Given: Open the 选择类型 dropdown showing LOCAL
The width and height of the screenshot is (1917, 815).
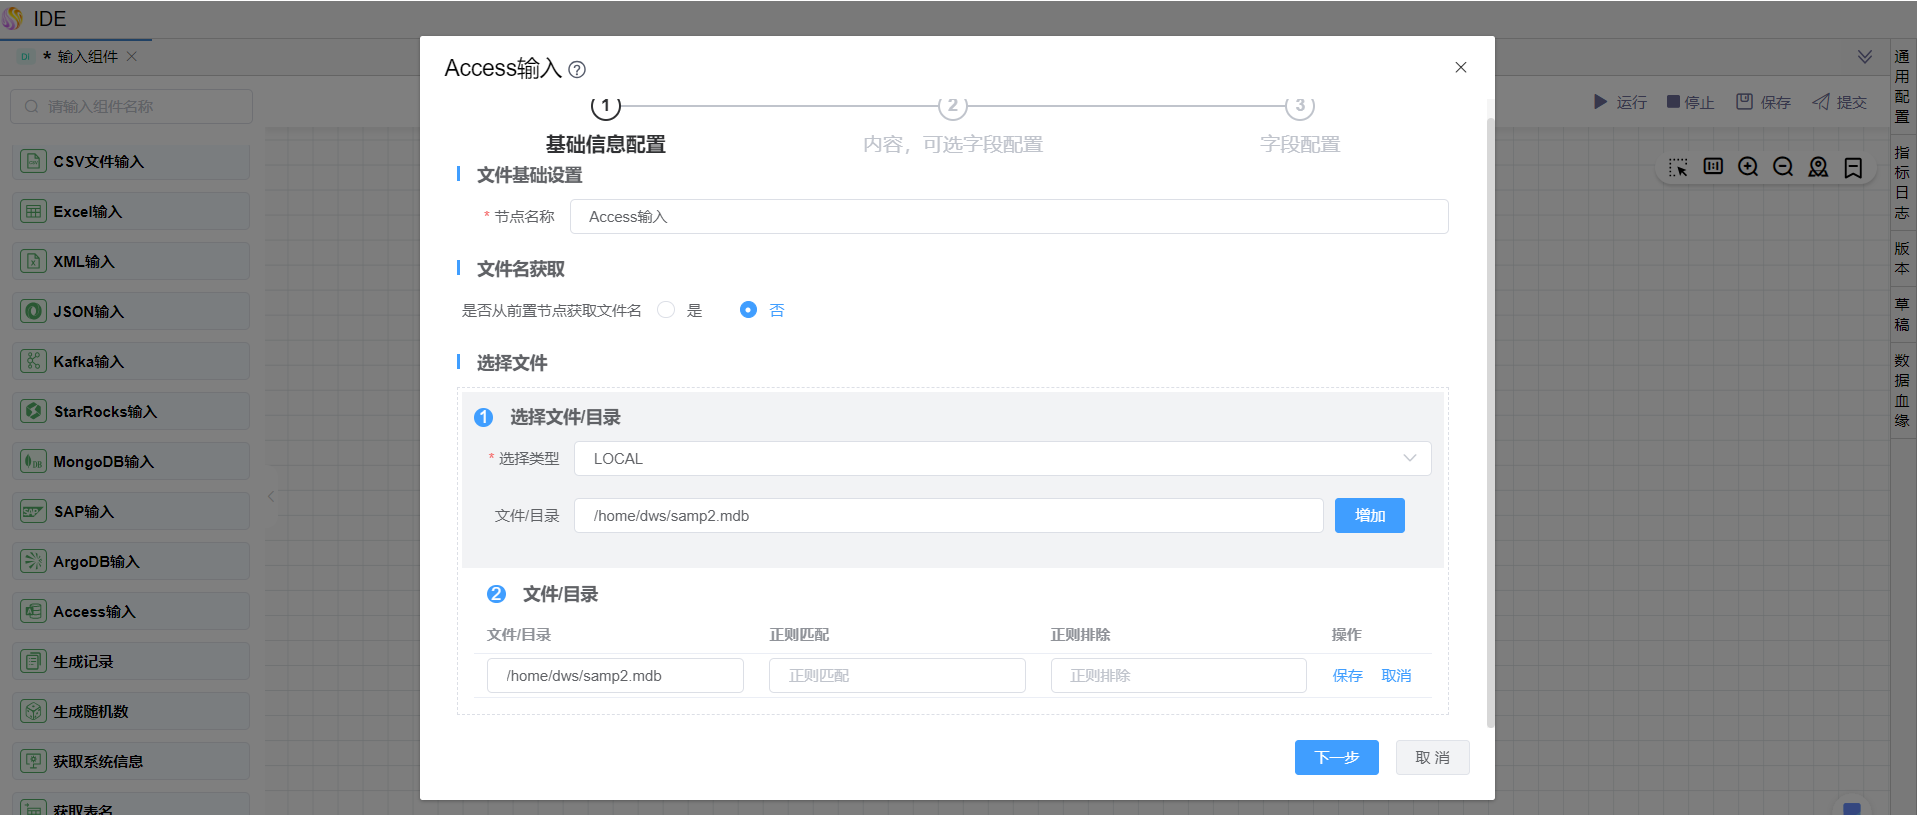Looking at the screenshot, I should (x=1002, y=458).
